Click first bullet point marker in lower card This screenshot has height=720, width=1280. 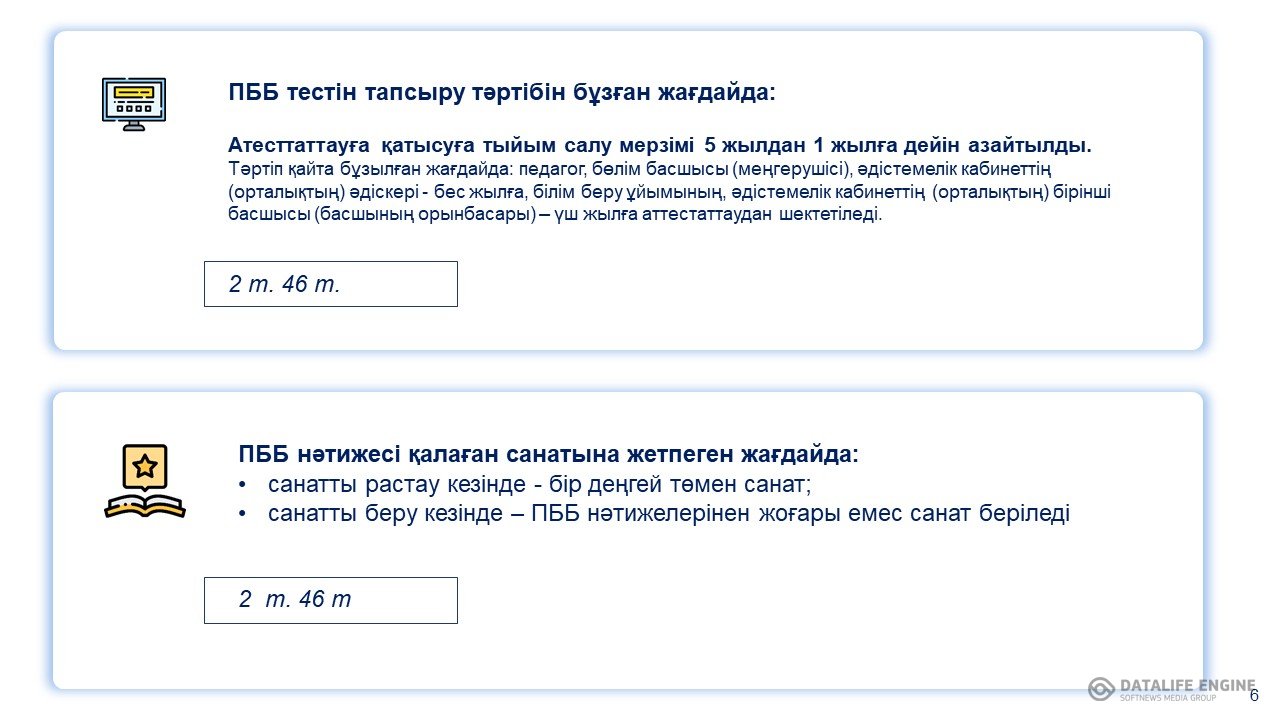point(243,486)
